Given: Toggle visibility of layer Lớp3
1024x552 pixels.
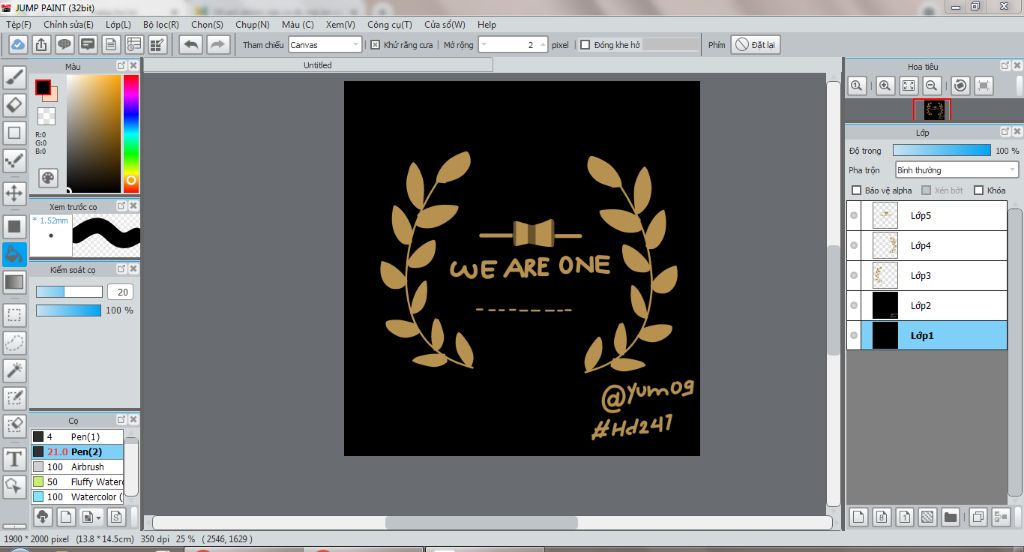Looking at the screenshot, I should pyautogui.click(x=854, y=276).
